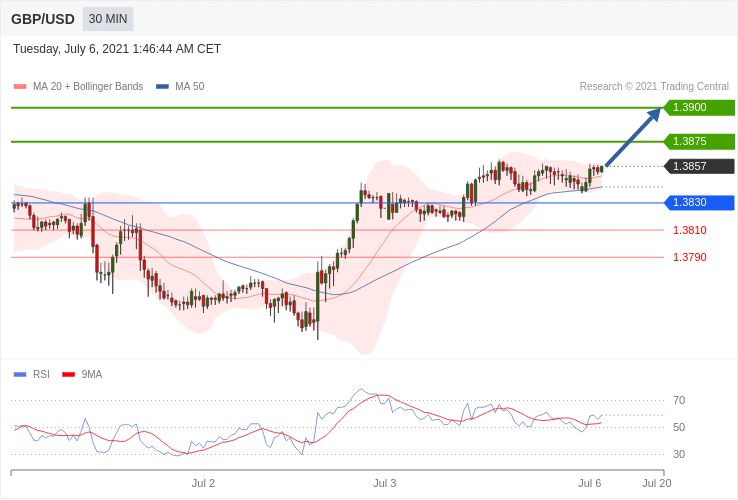Viewport: 738px width, 500px height.
Task: Click the RSI 70 level label
Action: (679, 401)
